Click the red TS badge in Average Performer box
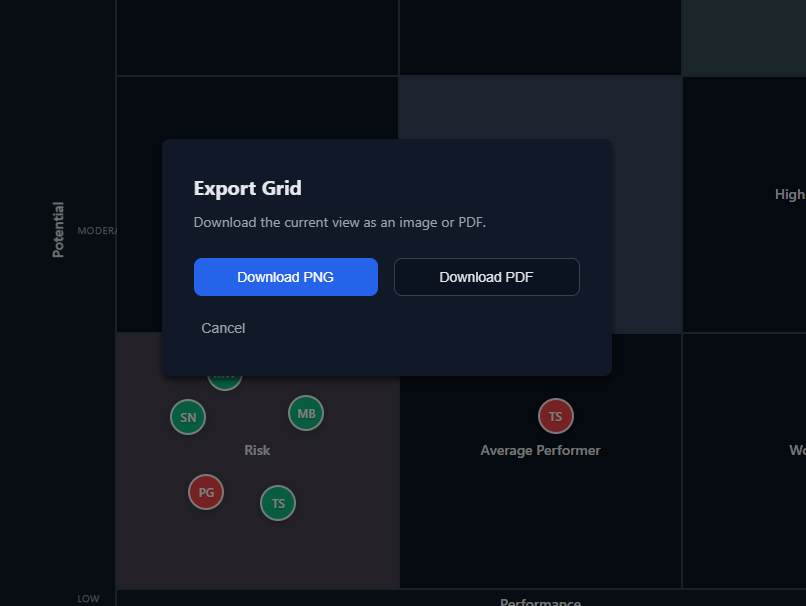 [555, 416]
